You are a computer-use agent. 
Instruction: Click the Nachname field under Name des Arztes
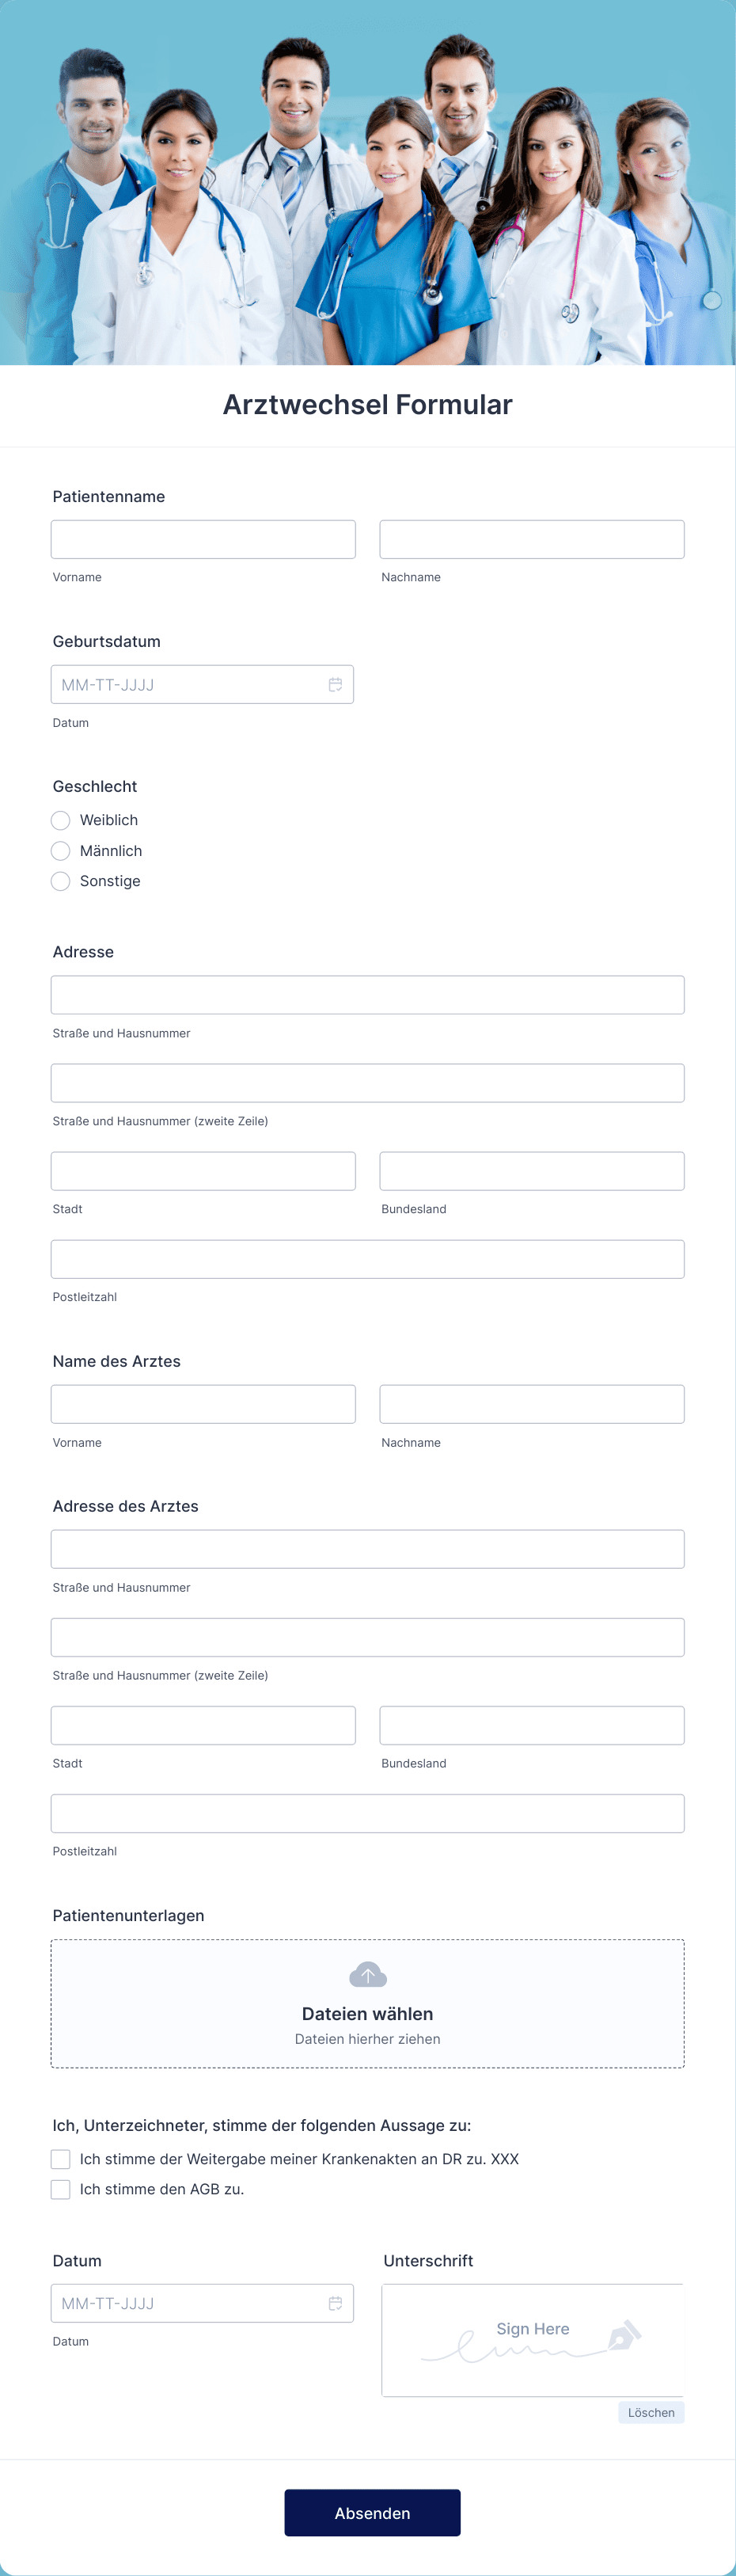(x=531, y=1403)
